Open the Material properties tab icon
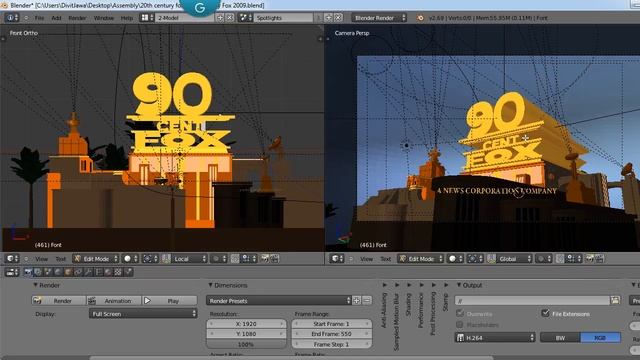Screen dimensions: 640x360 pos(108,272)
